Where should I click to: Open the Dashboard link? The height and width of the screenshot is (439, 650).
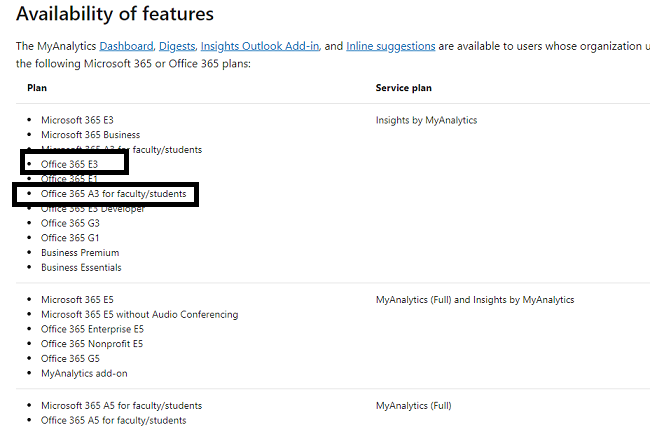pyautogui.click(x=126, y=46)
